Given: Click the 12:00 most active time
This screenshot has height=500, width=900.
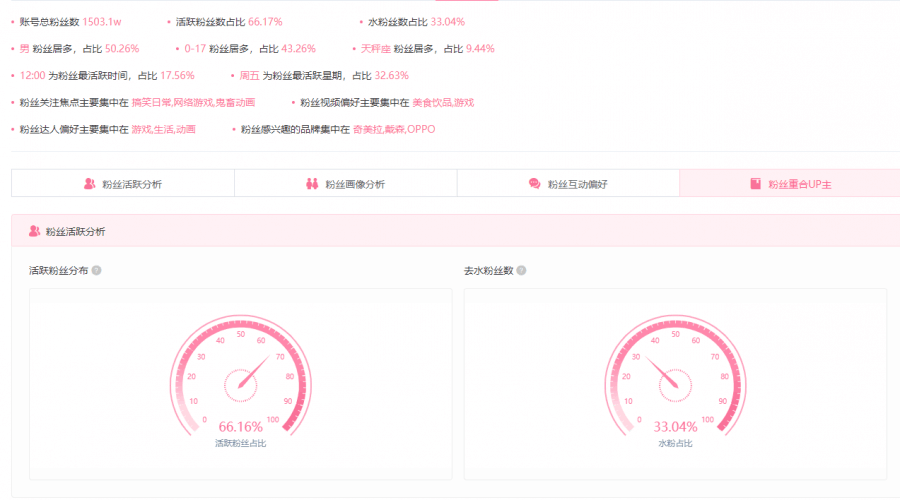Looking at the screenshot, I should pyautogui.click(x=32, y=76).
